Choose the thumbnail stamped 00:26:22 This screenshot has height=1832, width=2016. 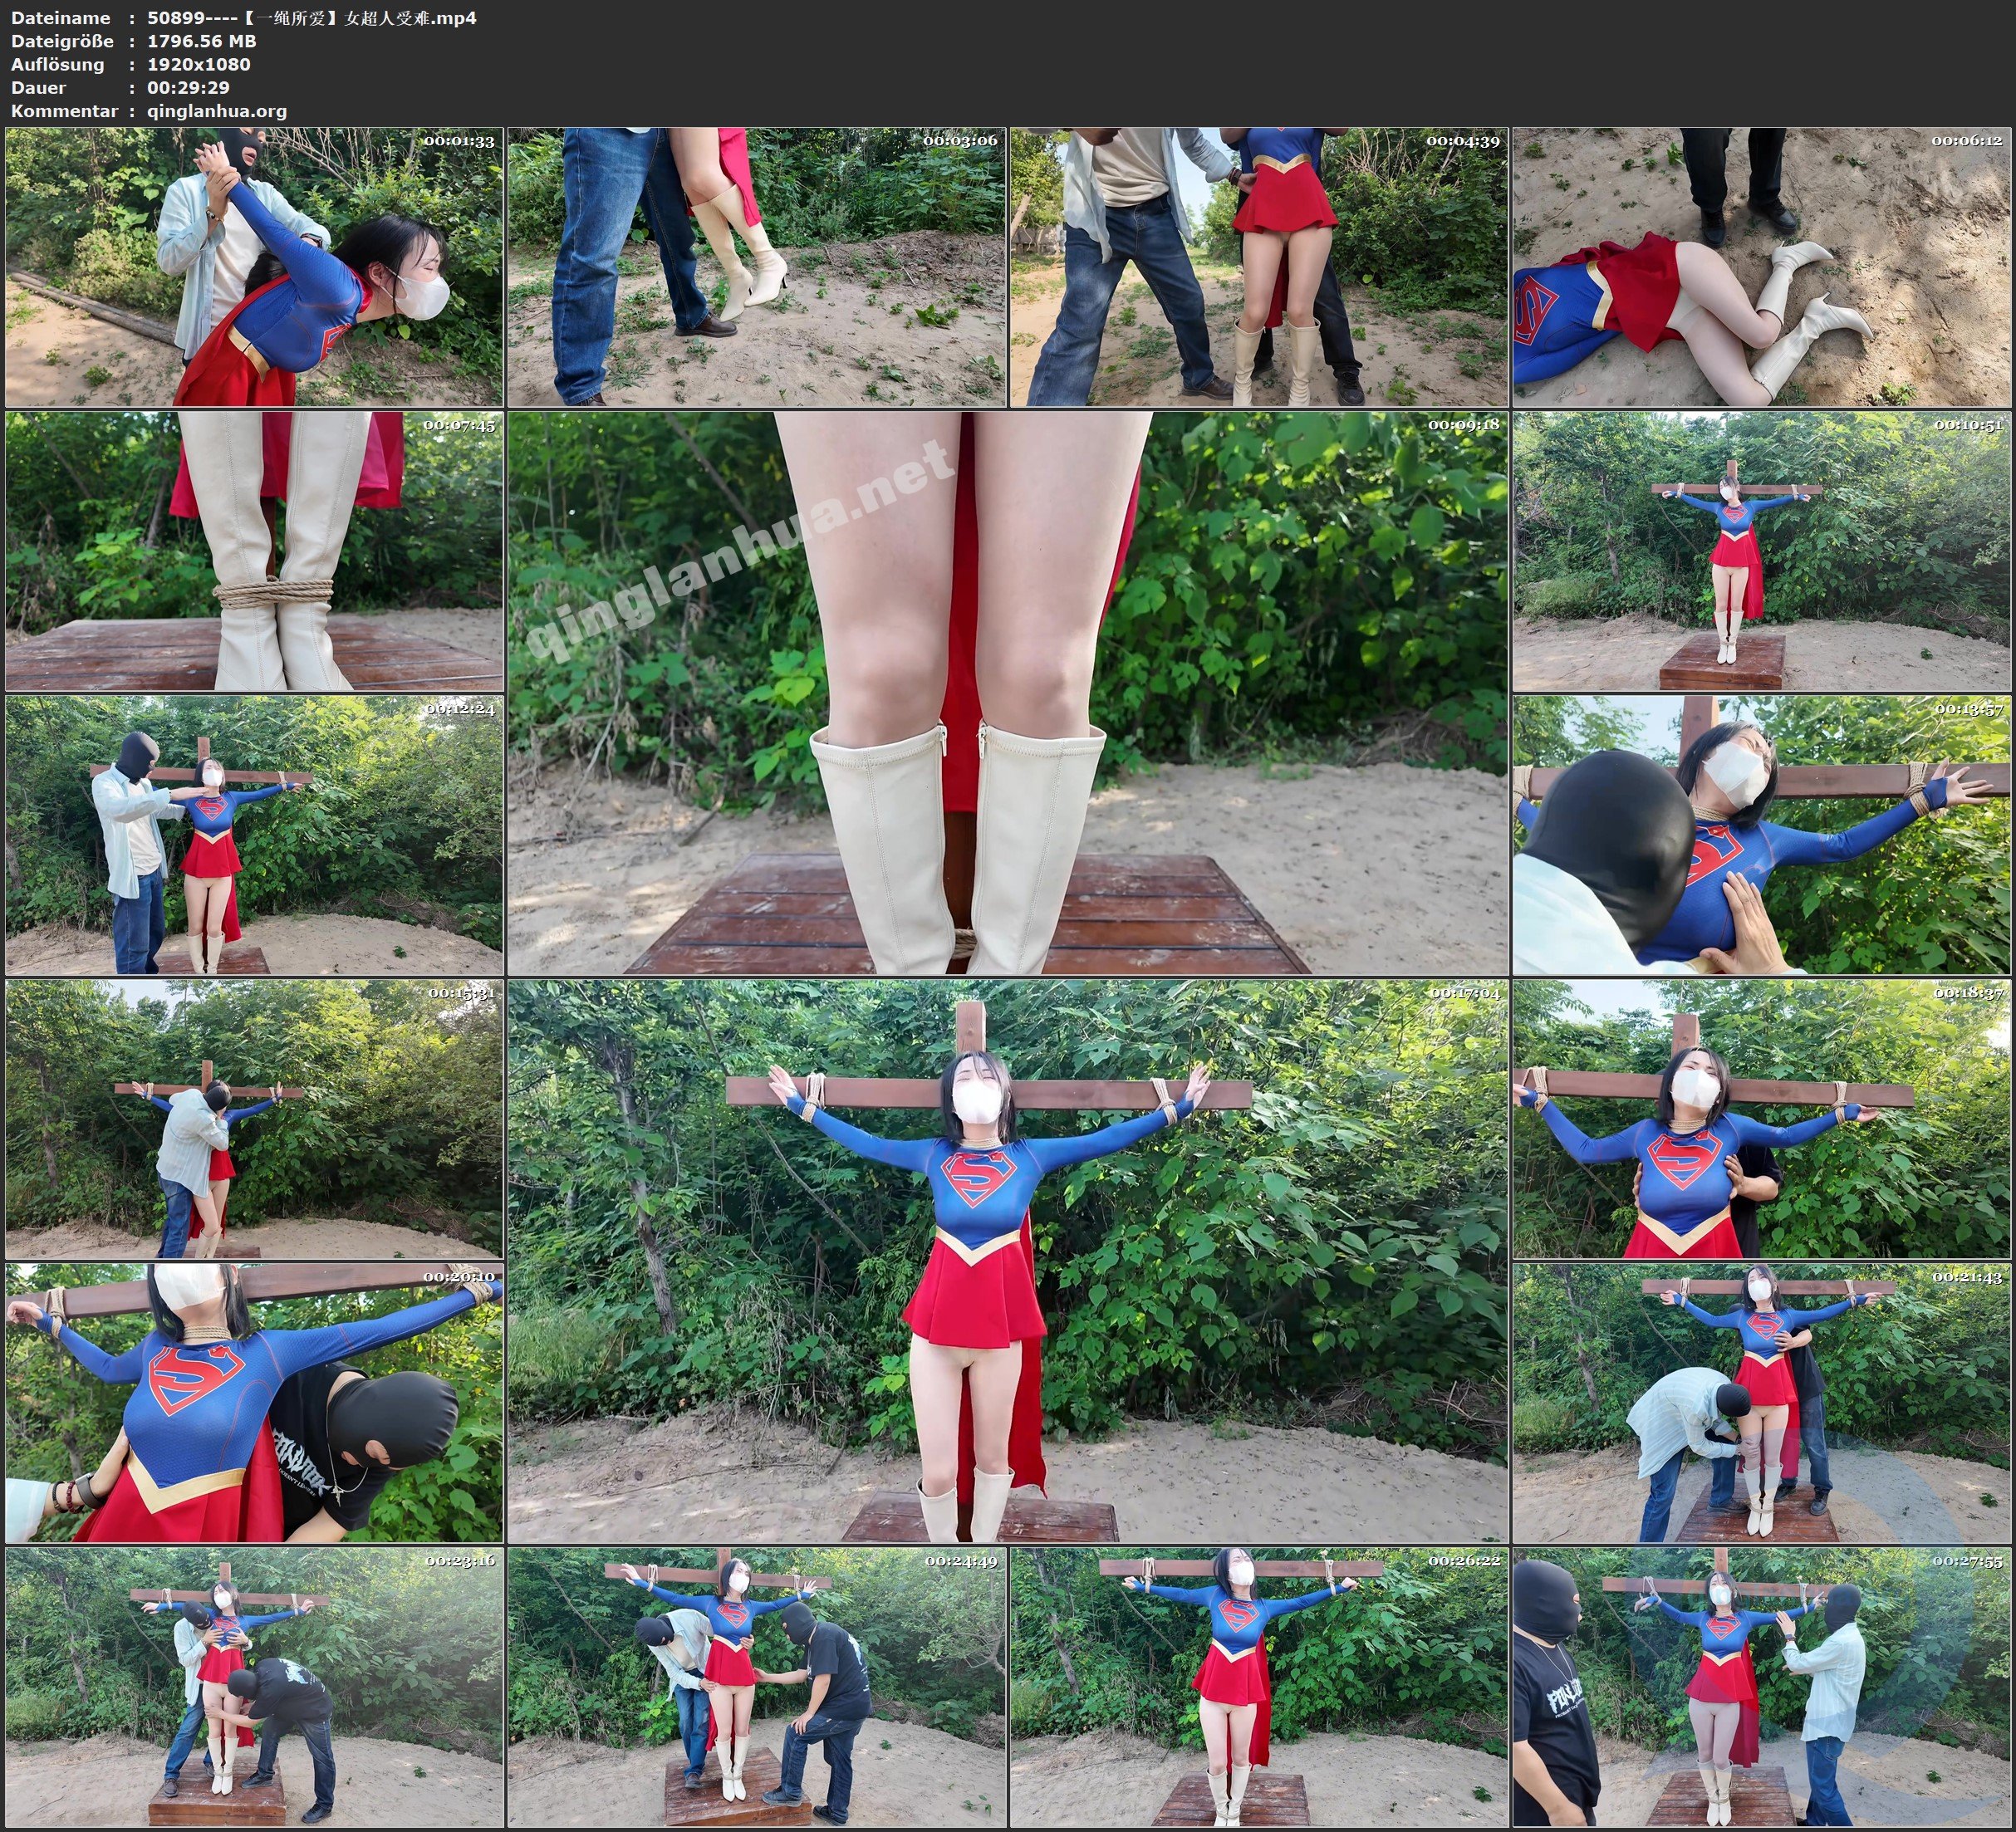(x=1259, y=1687)
